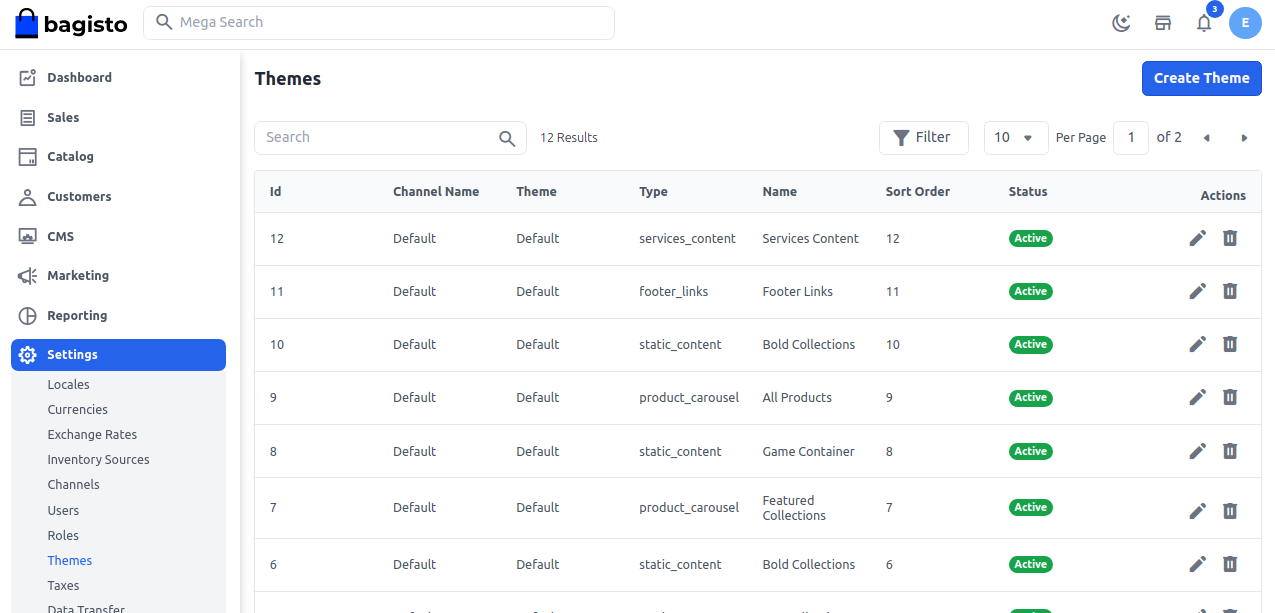Delete the Featured Collections theme
The height and width of the screenshot is (613, 1275).
click(x=1230, y=511)
